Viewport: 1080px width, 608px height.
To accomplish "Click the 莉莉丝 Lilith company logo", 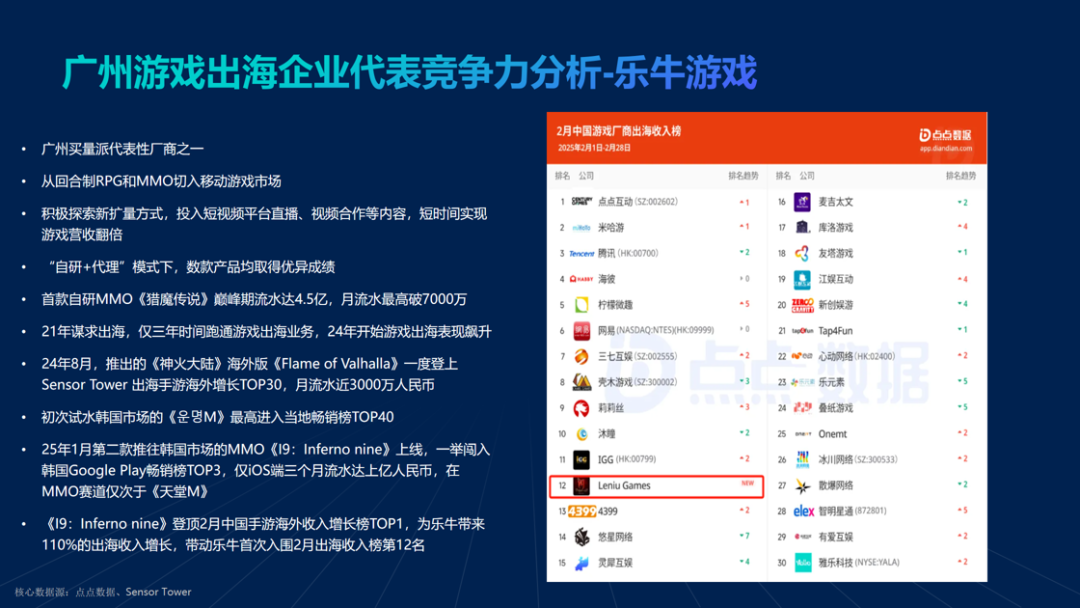I will [581, 407].
